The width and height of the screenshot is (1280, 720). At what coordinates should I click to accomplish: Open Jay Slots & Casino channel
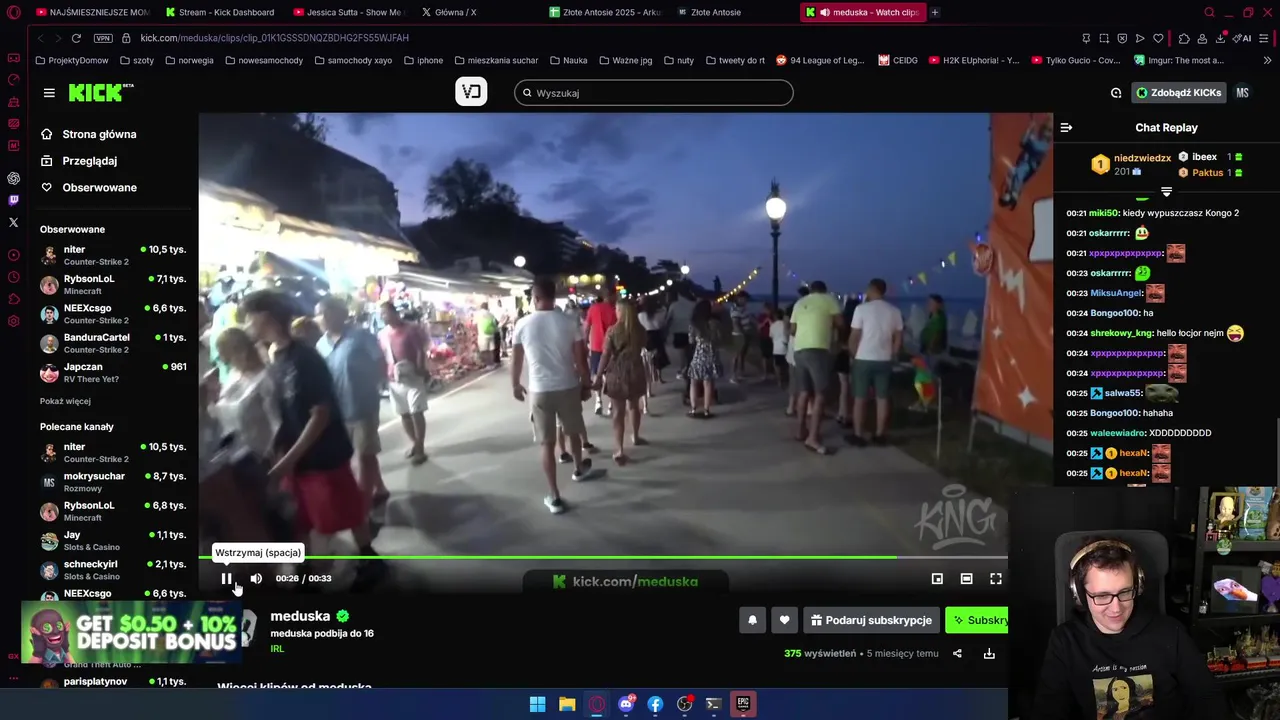click(113, 540)
